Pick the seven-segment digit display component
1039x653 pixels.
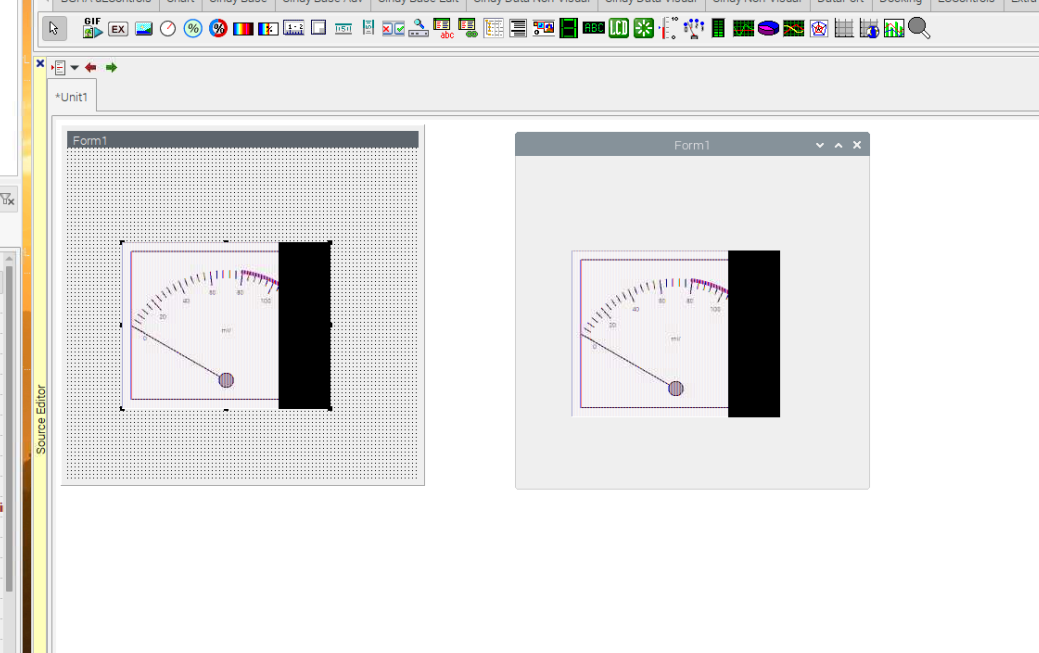coord(569,29)
